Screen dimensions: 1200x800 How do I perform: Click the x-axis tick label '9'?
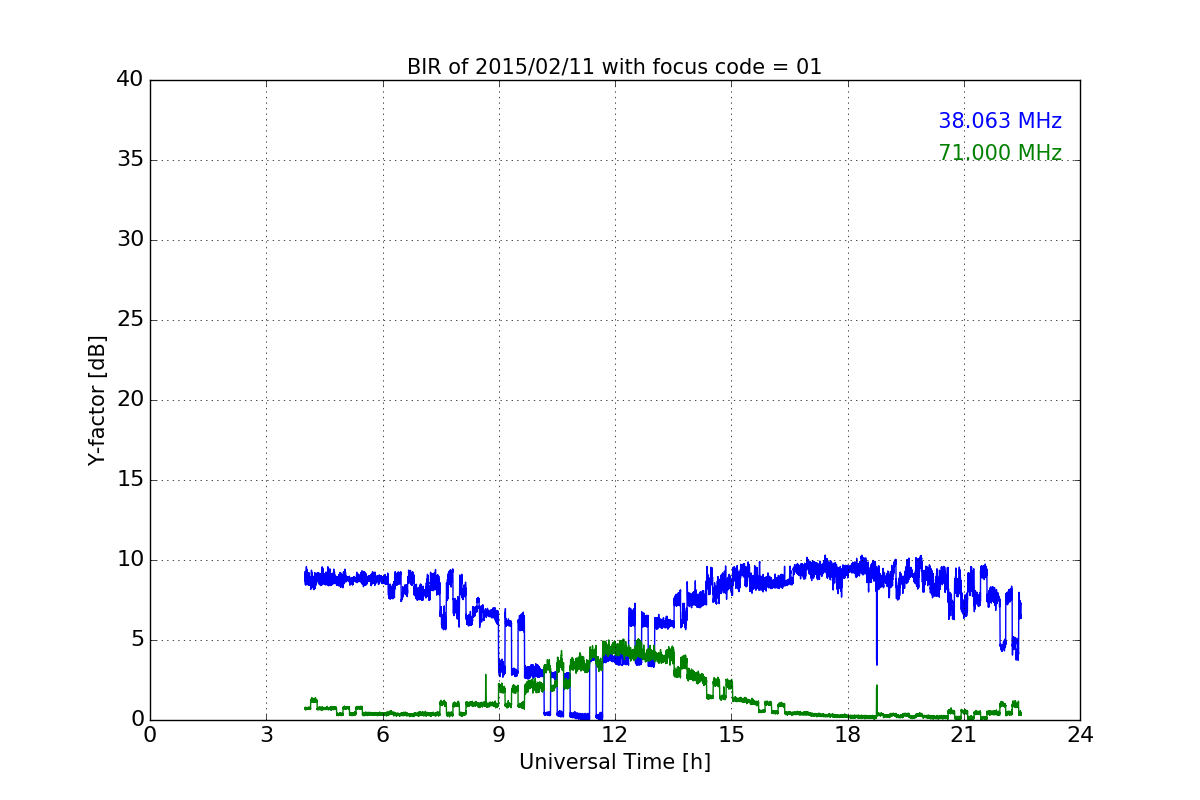499,734
